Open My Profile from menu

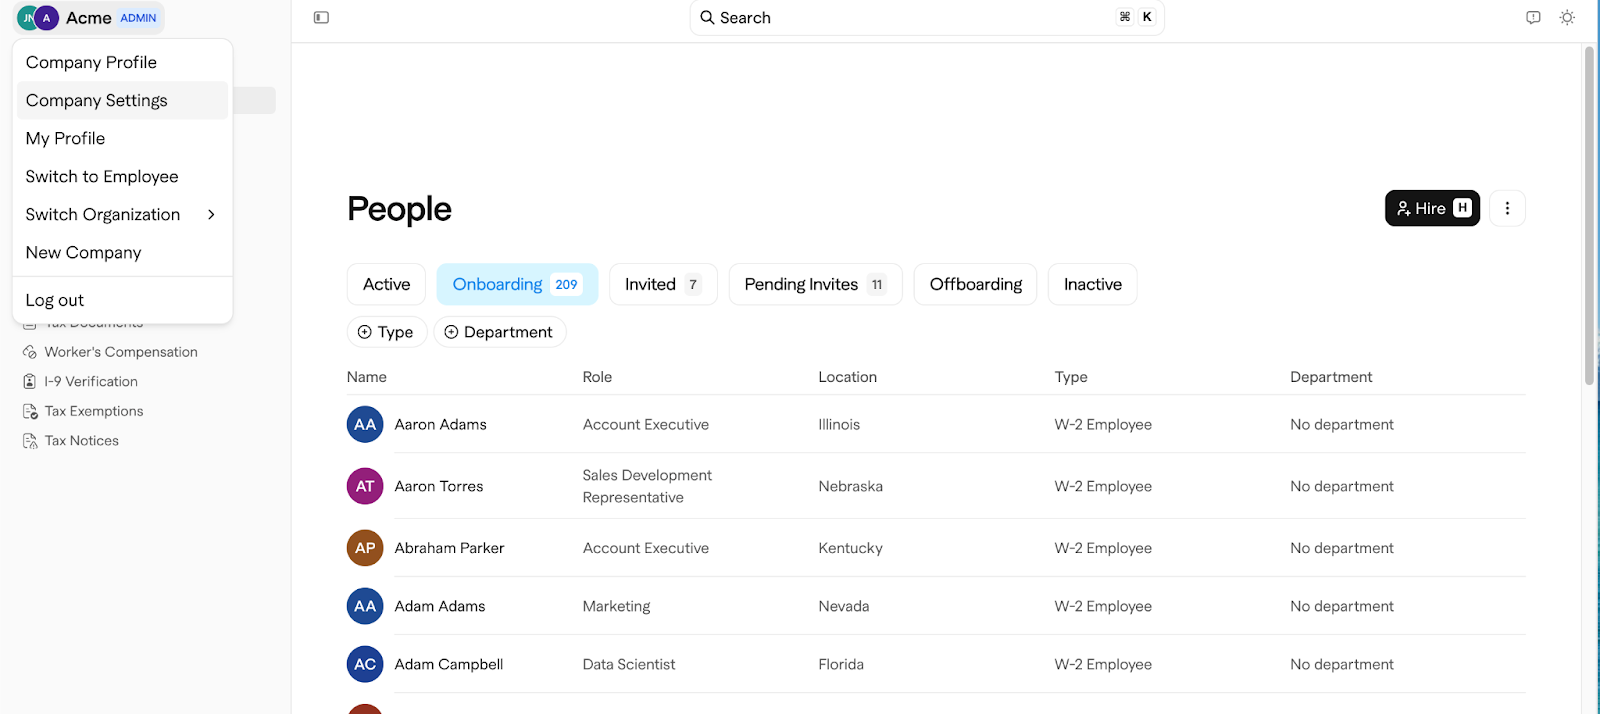[122, 138]
